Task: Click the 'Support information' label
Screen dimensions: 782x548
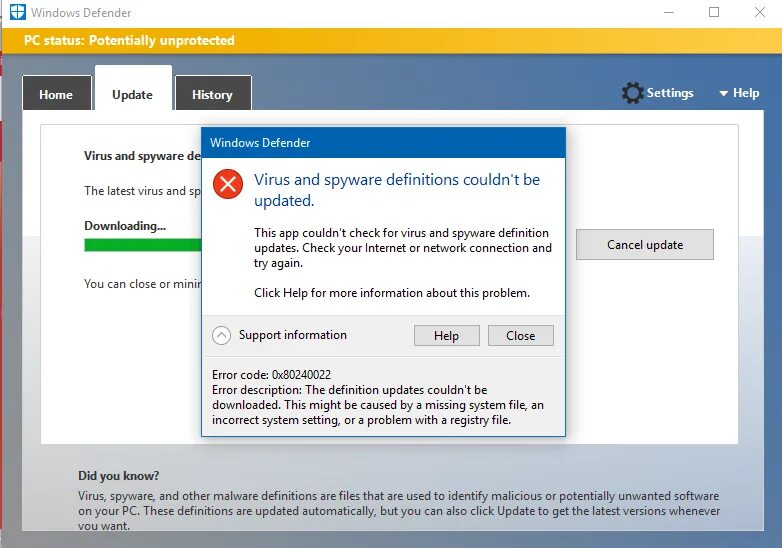Action: [293, 335]
